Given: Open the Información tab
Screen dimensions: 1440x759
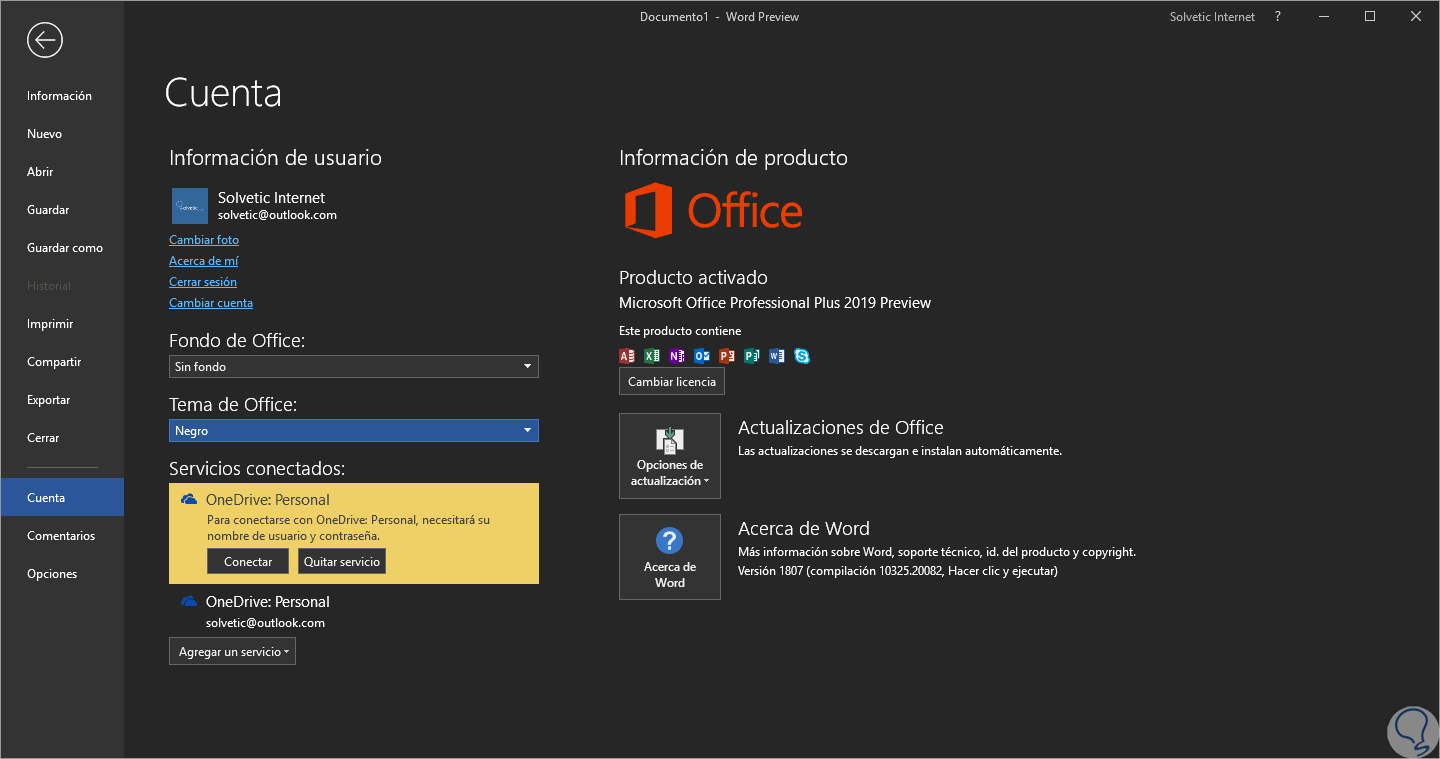Looking at the screenshot, I should point(62,96).
